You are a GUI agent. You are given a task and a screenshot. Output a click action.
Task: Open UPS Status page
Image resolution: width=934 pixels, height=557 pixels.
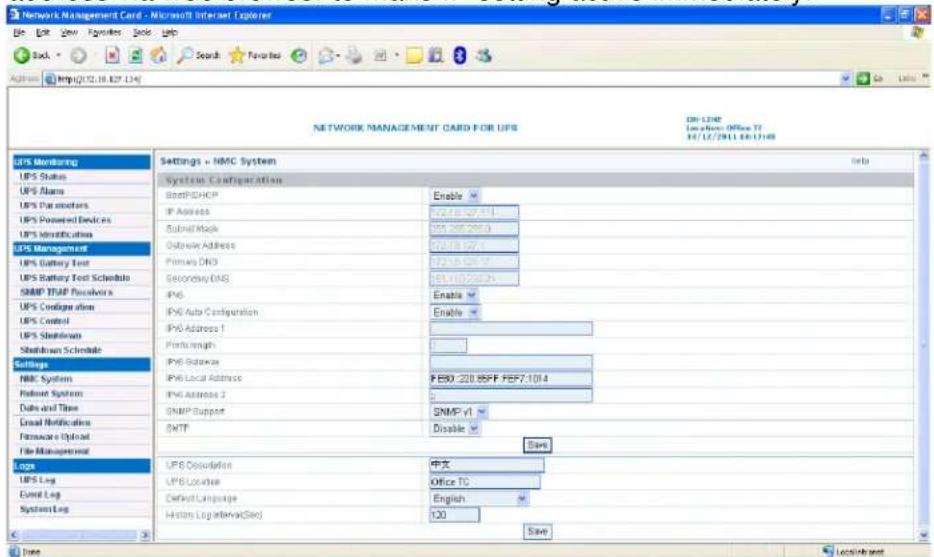(43, 177)
